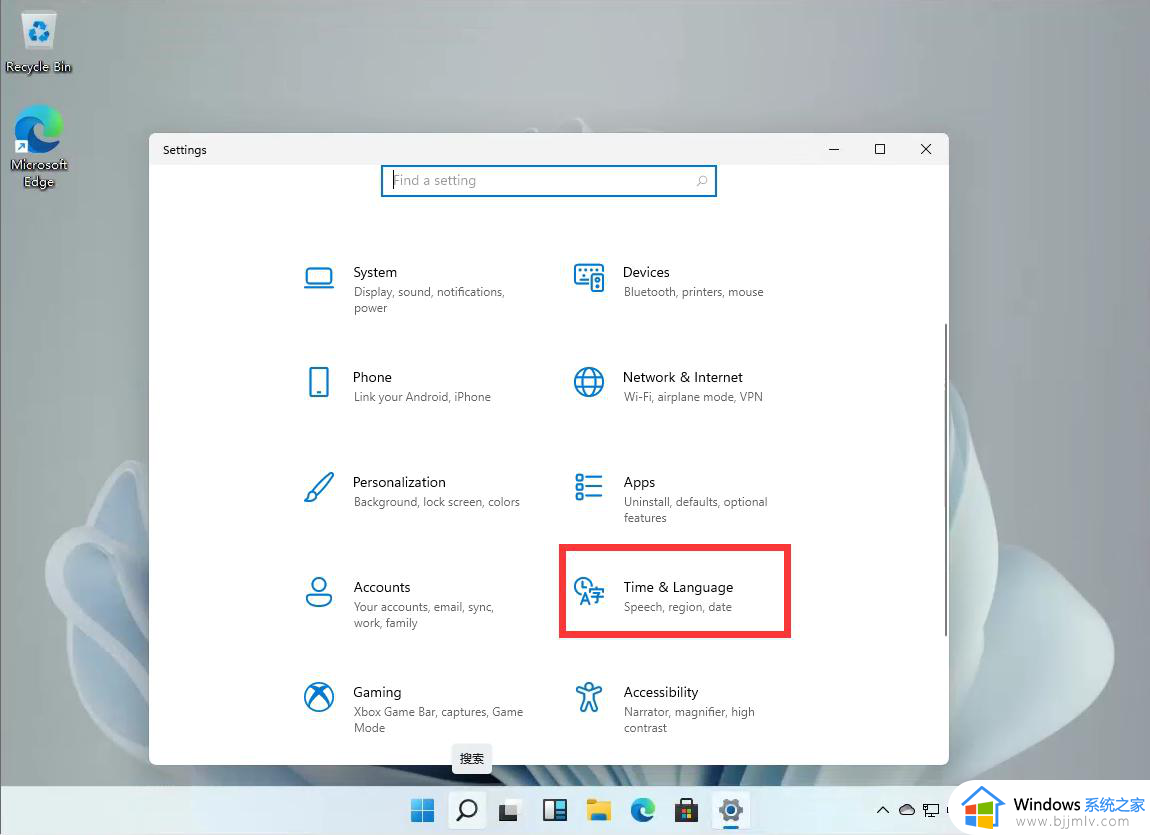Click 'Link your Android, iPhone' text
The width and height of the screenshot is (1150, 835).
pos(422,397)
